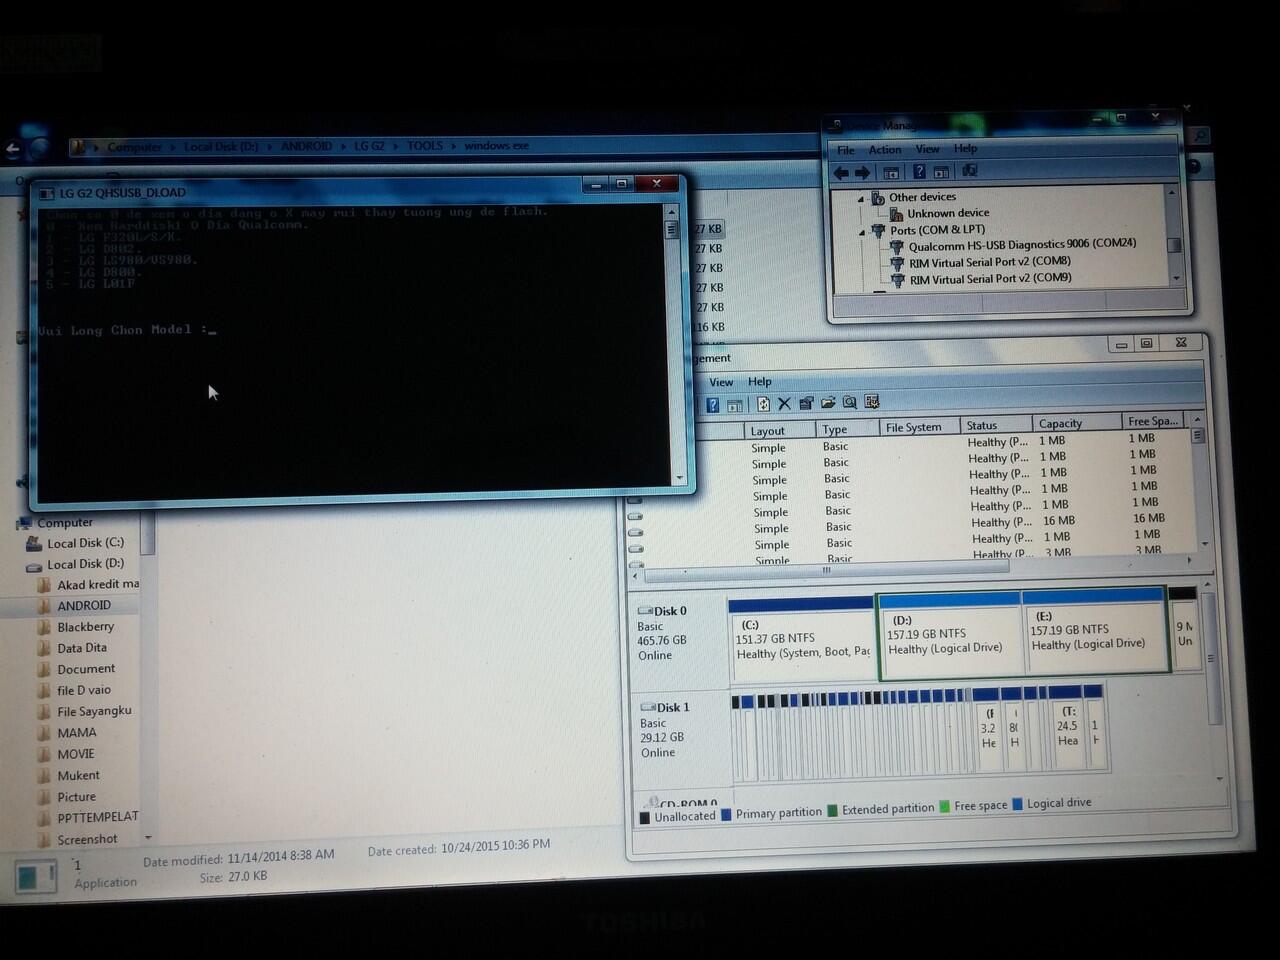The height and width of the screenshot is (960, 1280).
Task: Select RIM Virtual Serial Port v2 (COM9)
Action: [990, 279]
